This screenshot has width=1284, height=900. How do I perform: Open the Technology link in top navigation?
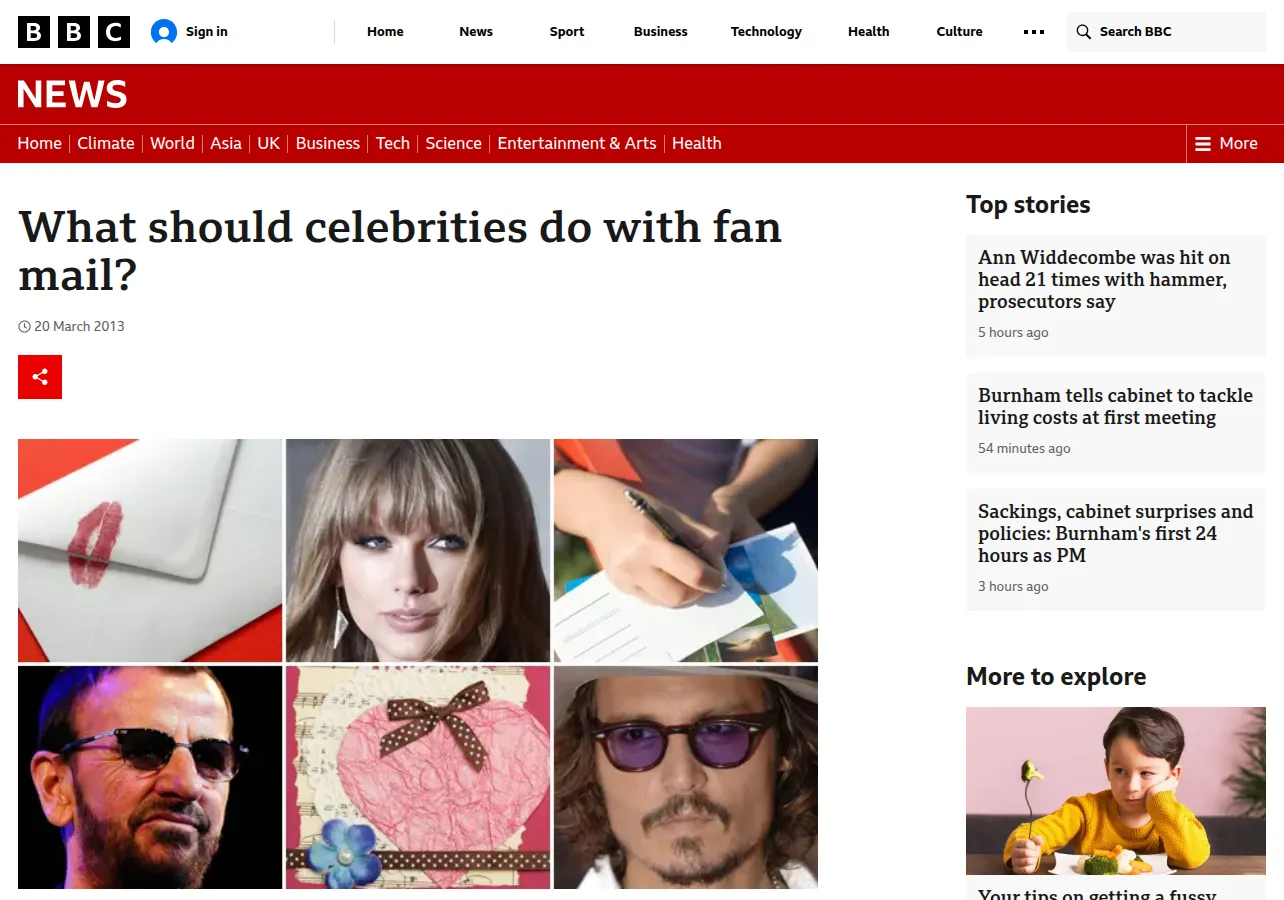coord(766,32)
